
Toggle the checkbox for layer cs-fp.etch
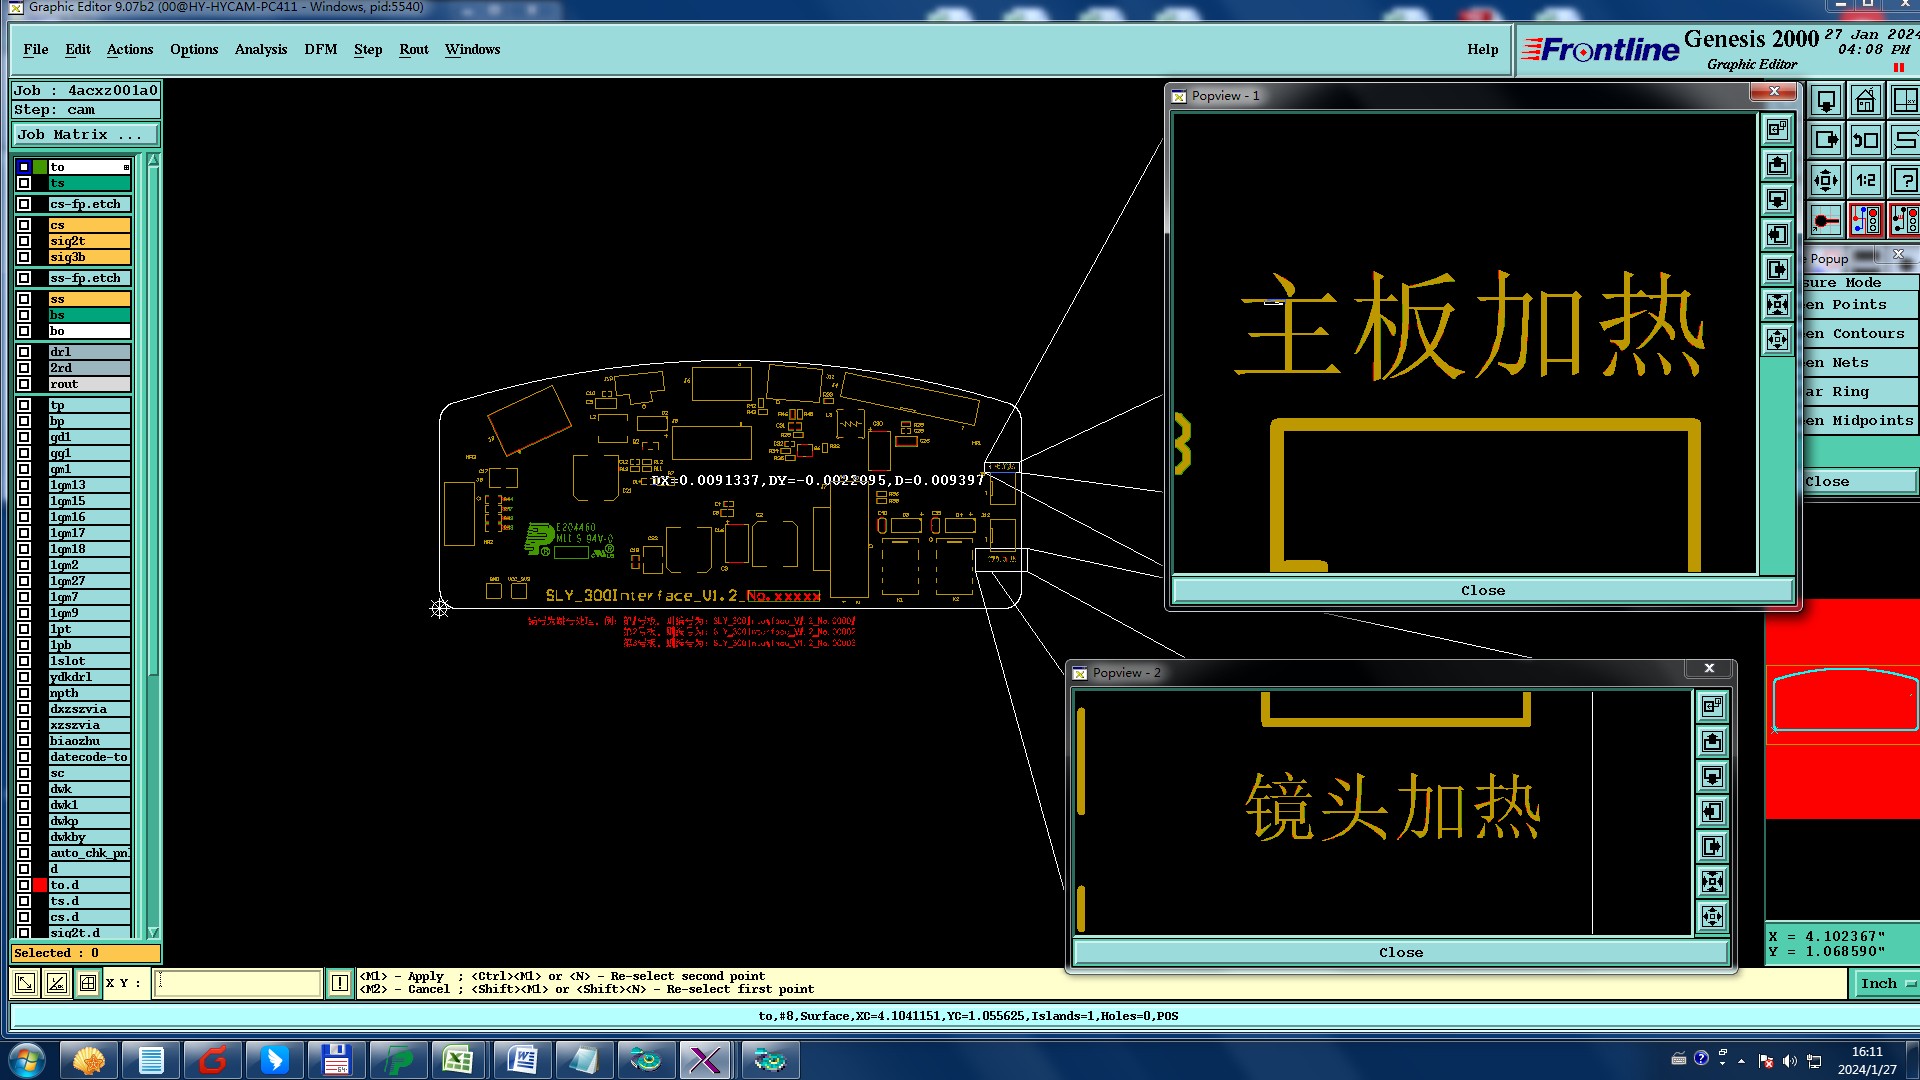pyautogui.click(x=24, y=204)
